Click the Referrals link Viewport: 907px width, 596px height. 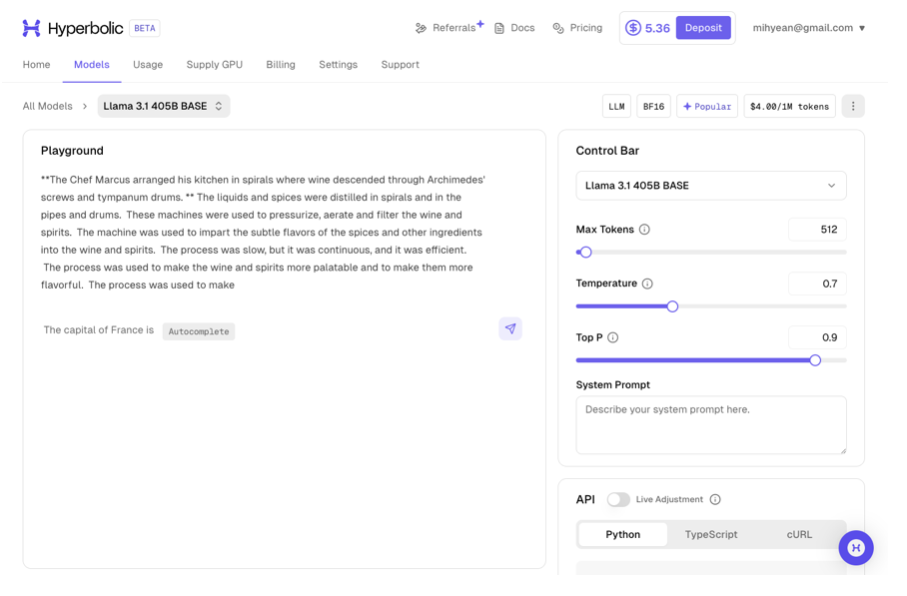point(454,28)
